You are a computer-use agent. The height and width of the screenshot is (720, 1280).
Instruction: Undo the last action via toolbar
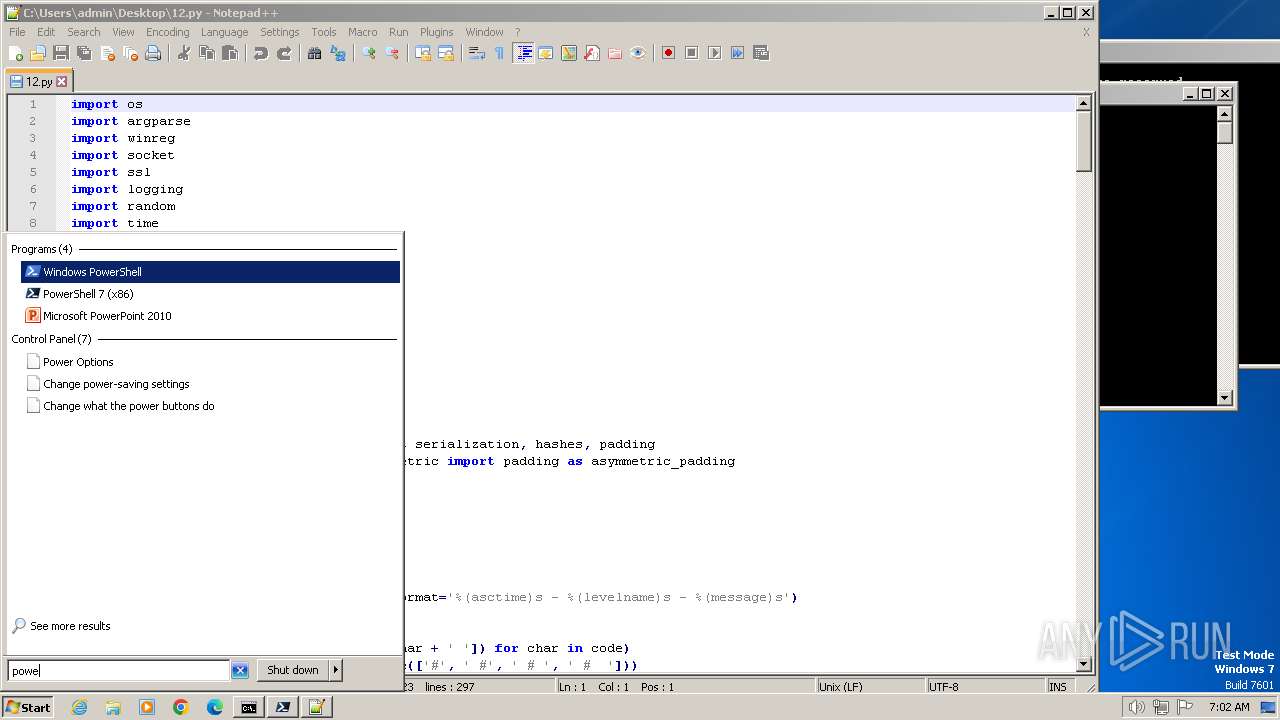pyautogui.click(x=261, y=53)
